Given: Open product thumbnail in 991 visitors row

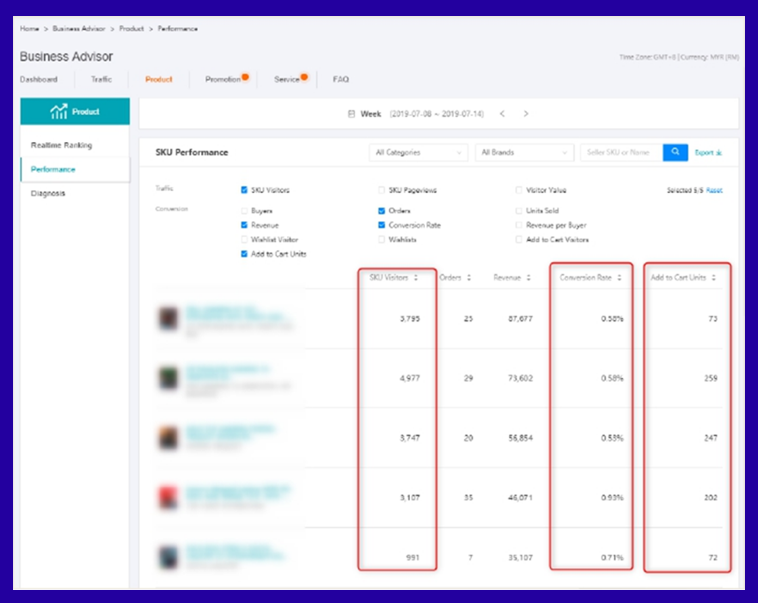Looking at the screenshot, I should point(169,557).
